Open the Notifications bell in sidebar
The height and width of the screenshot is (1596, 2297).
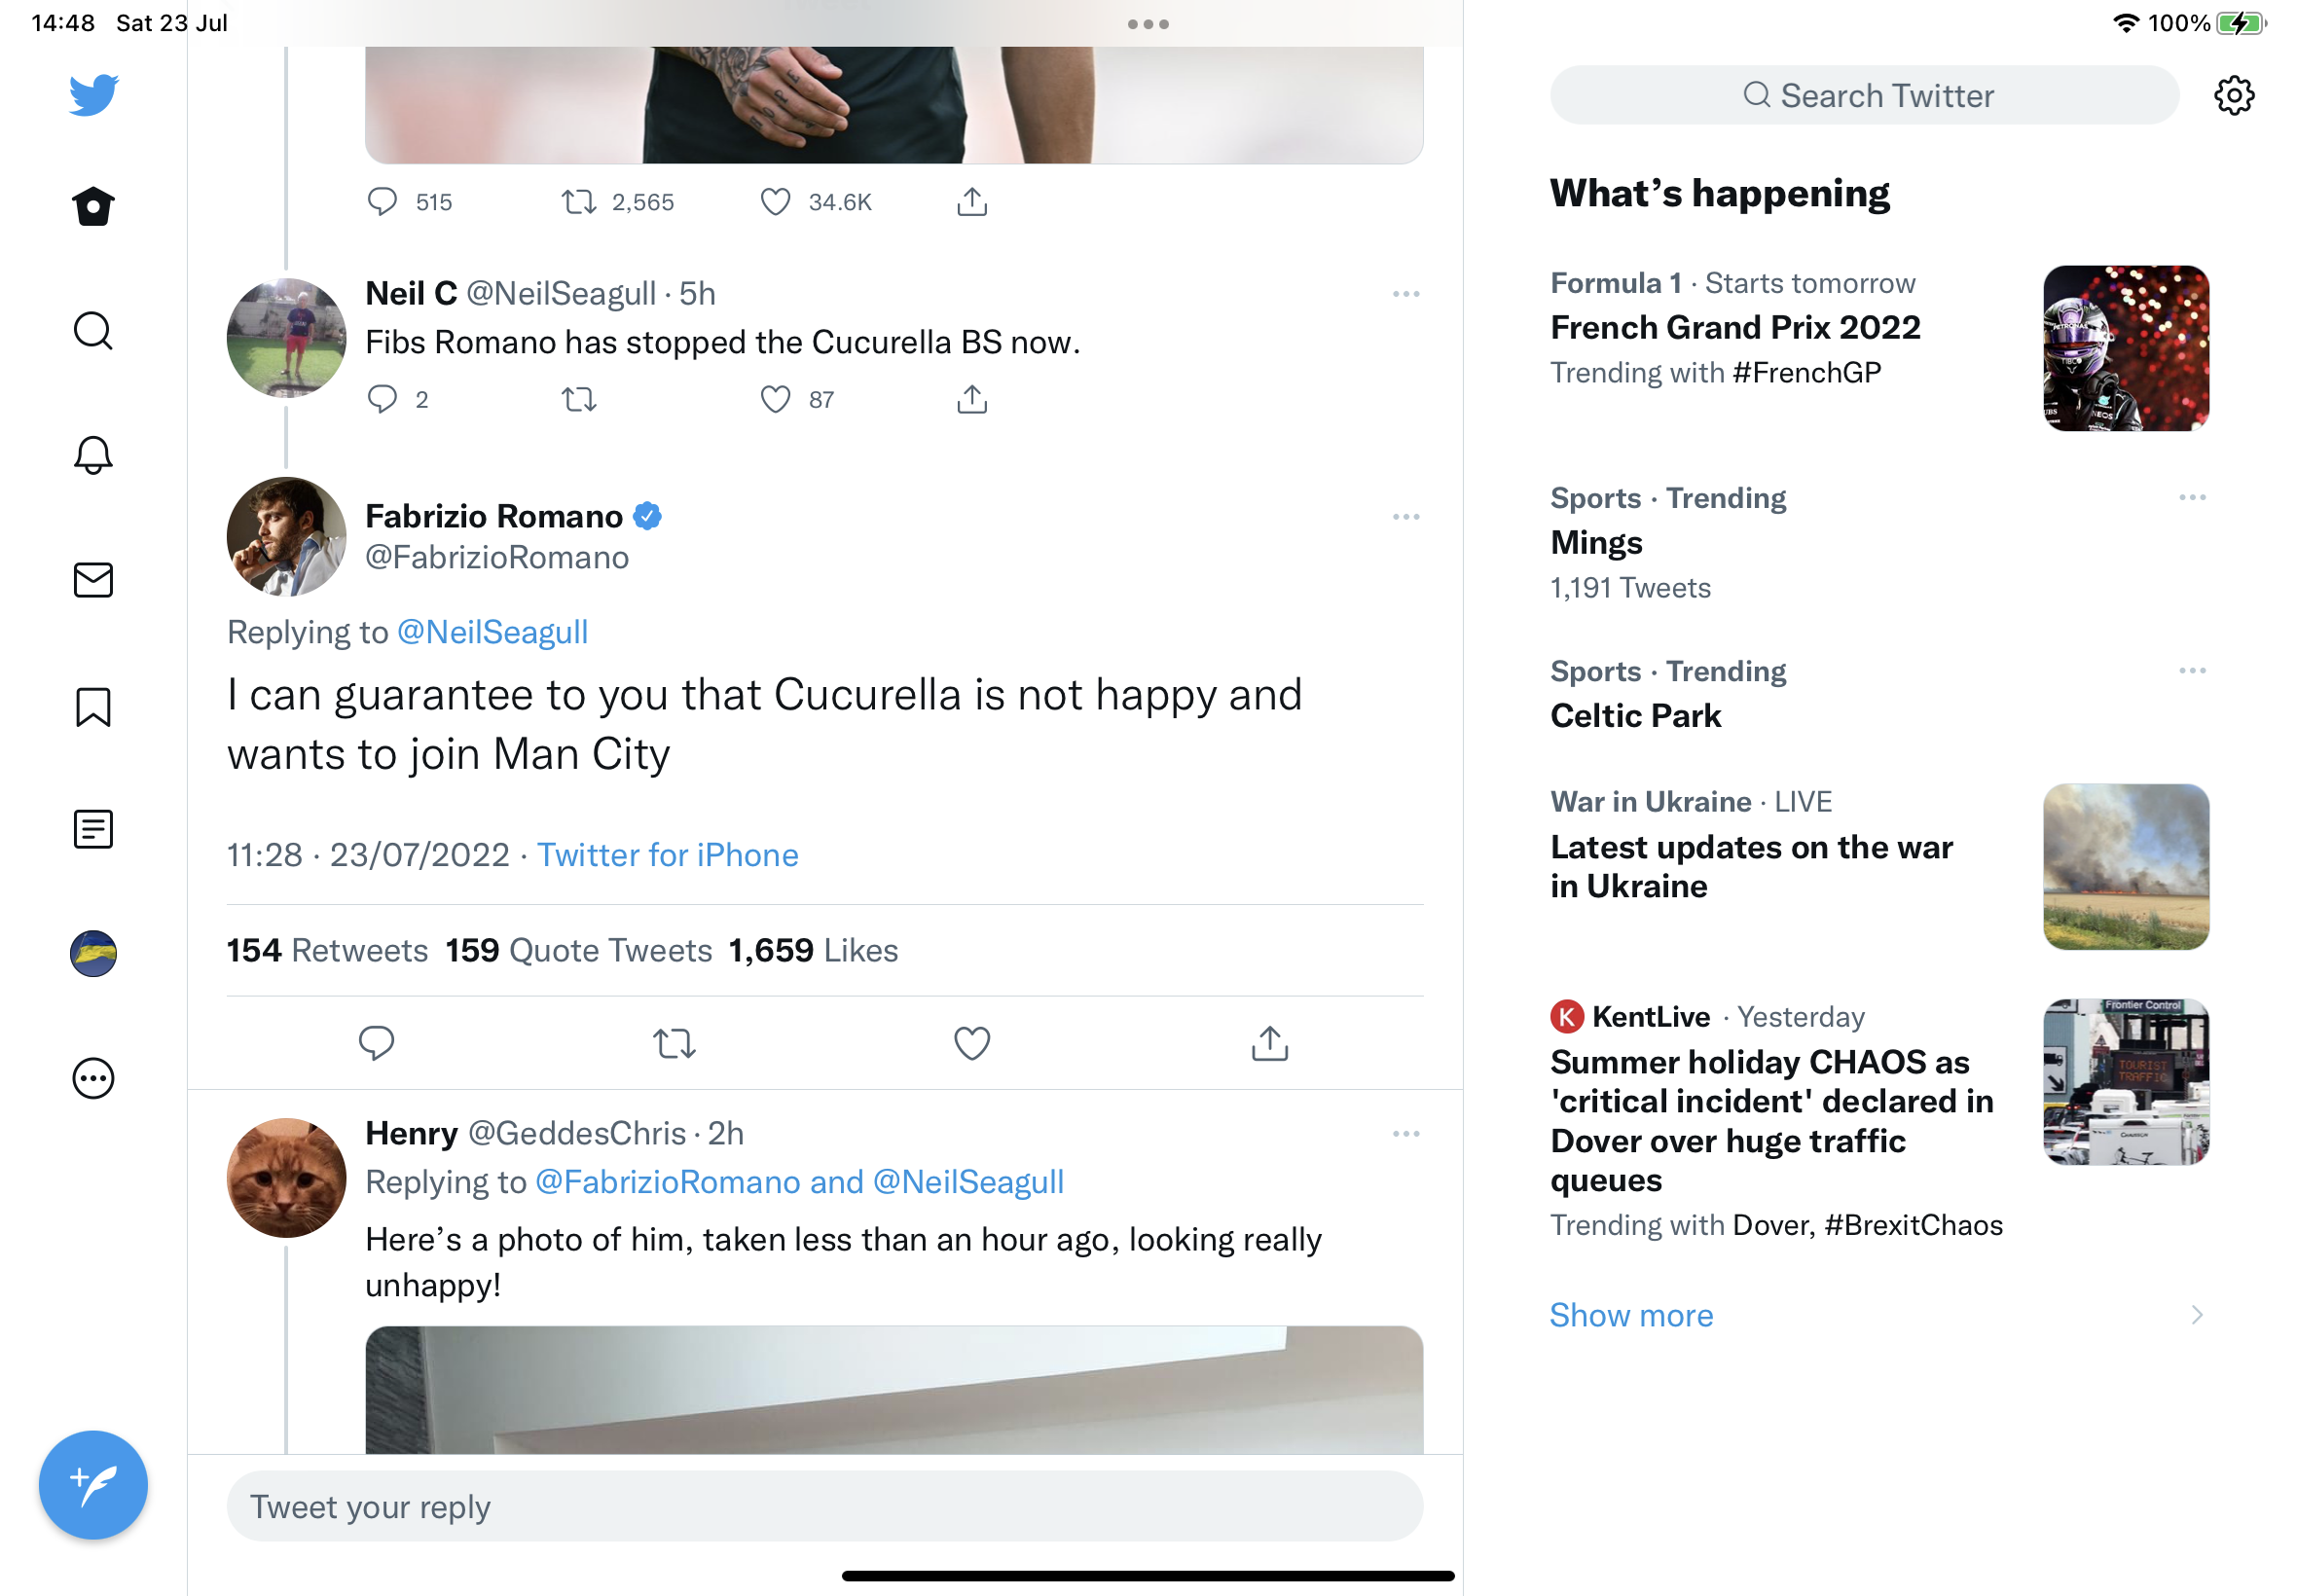tap(93, 455)
